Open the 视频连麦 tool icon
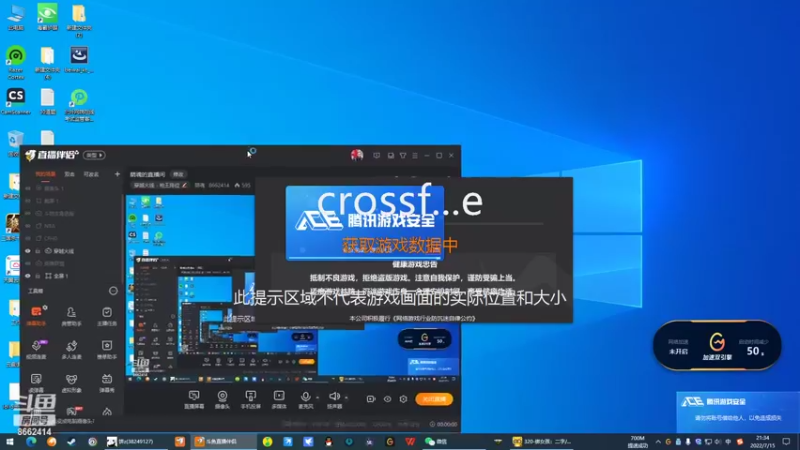800x450 pixels. point(36,349)
